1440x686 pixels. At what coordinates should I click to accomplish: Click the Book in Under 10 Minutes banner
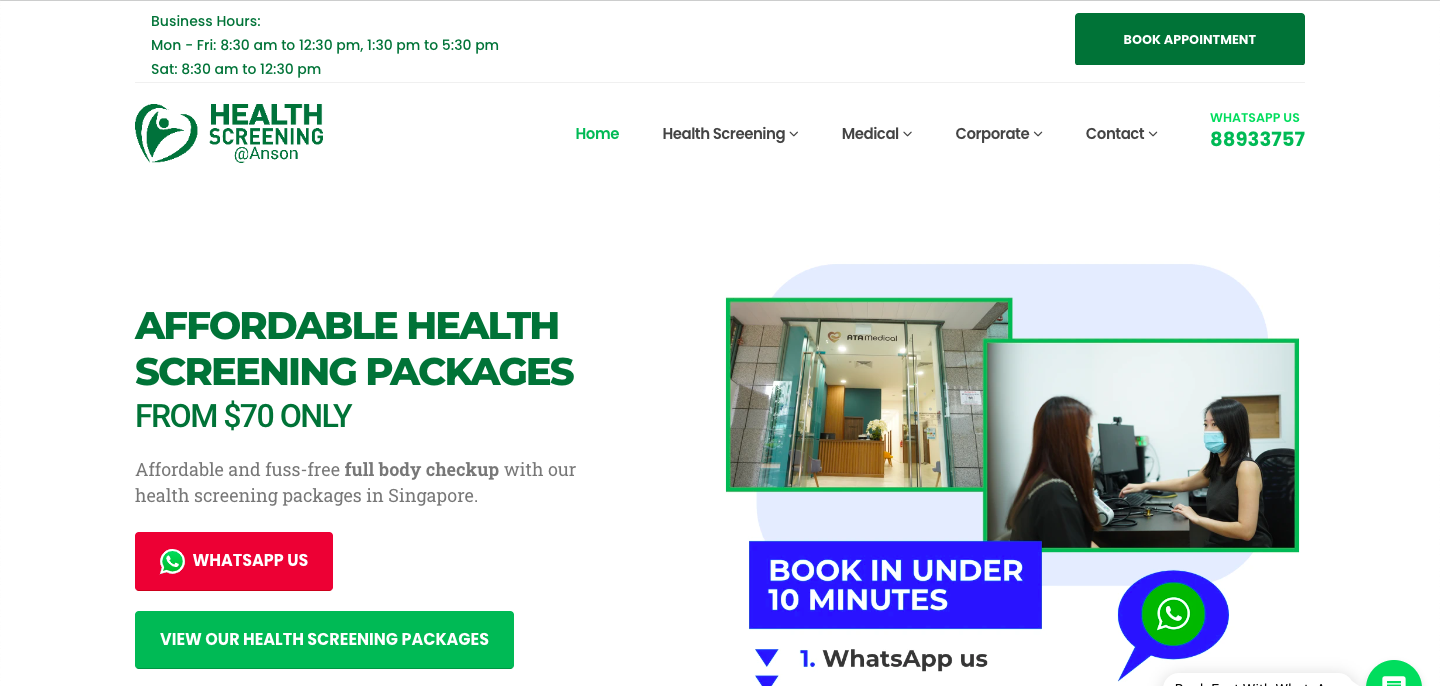click(x=895, y=585)
